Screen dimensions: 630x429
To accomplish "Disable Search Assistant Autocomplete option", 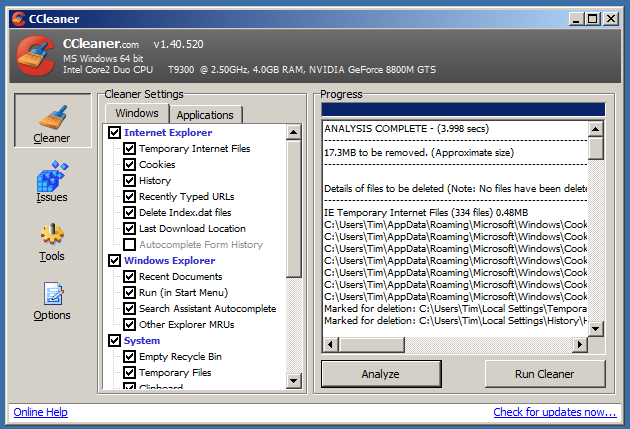I will coord(129,308).
